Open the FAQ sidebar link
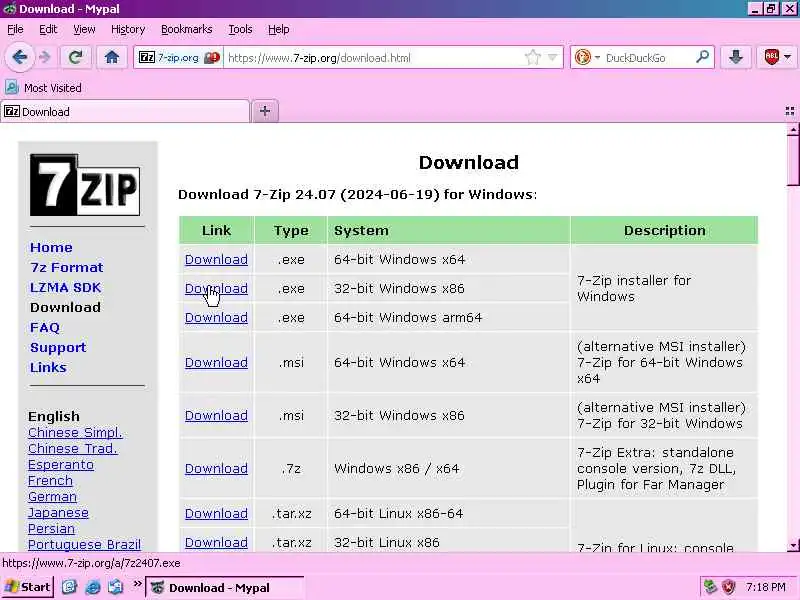The width and height of the screenshot is (800, 600). click(45, 328)
